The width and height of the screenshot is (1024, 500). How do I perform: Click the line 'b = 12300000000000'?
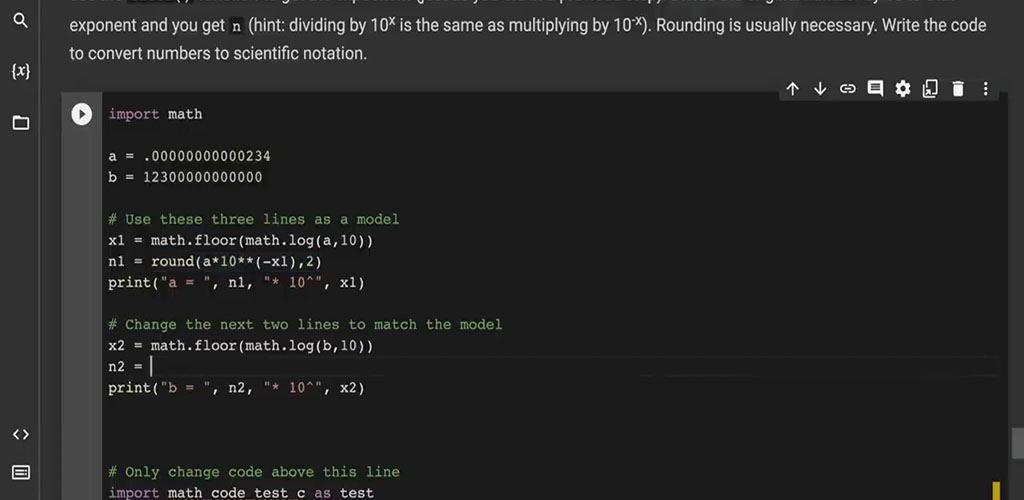pos(185,178)
